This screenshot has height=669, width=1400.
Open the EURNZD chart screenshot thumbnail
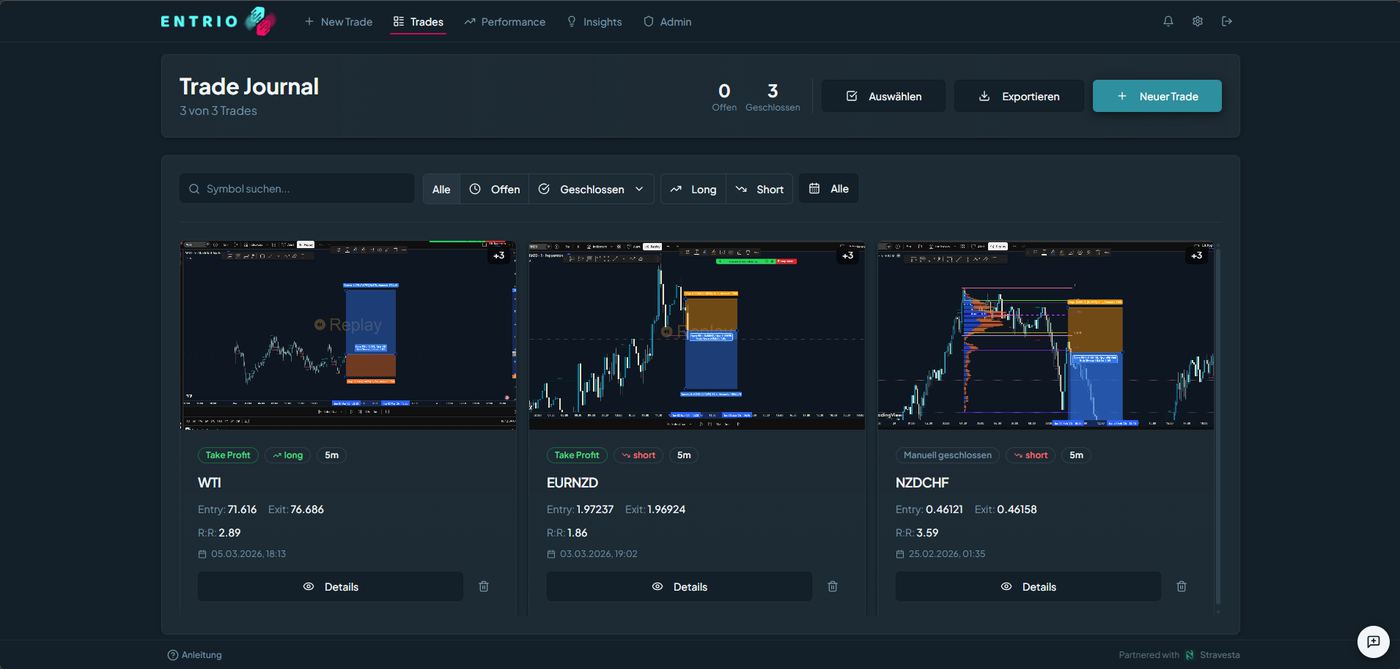tap(697, 335)
